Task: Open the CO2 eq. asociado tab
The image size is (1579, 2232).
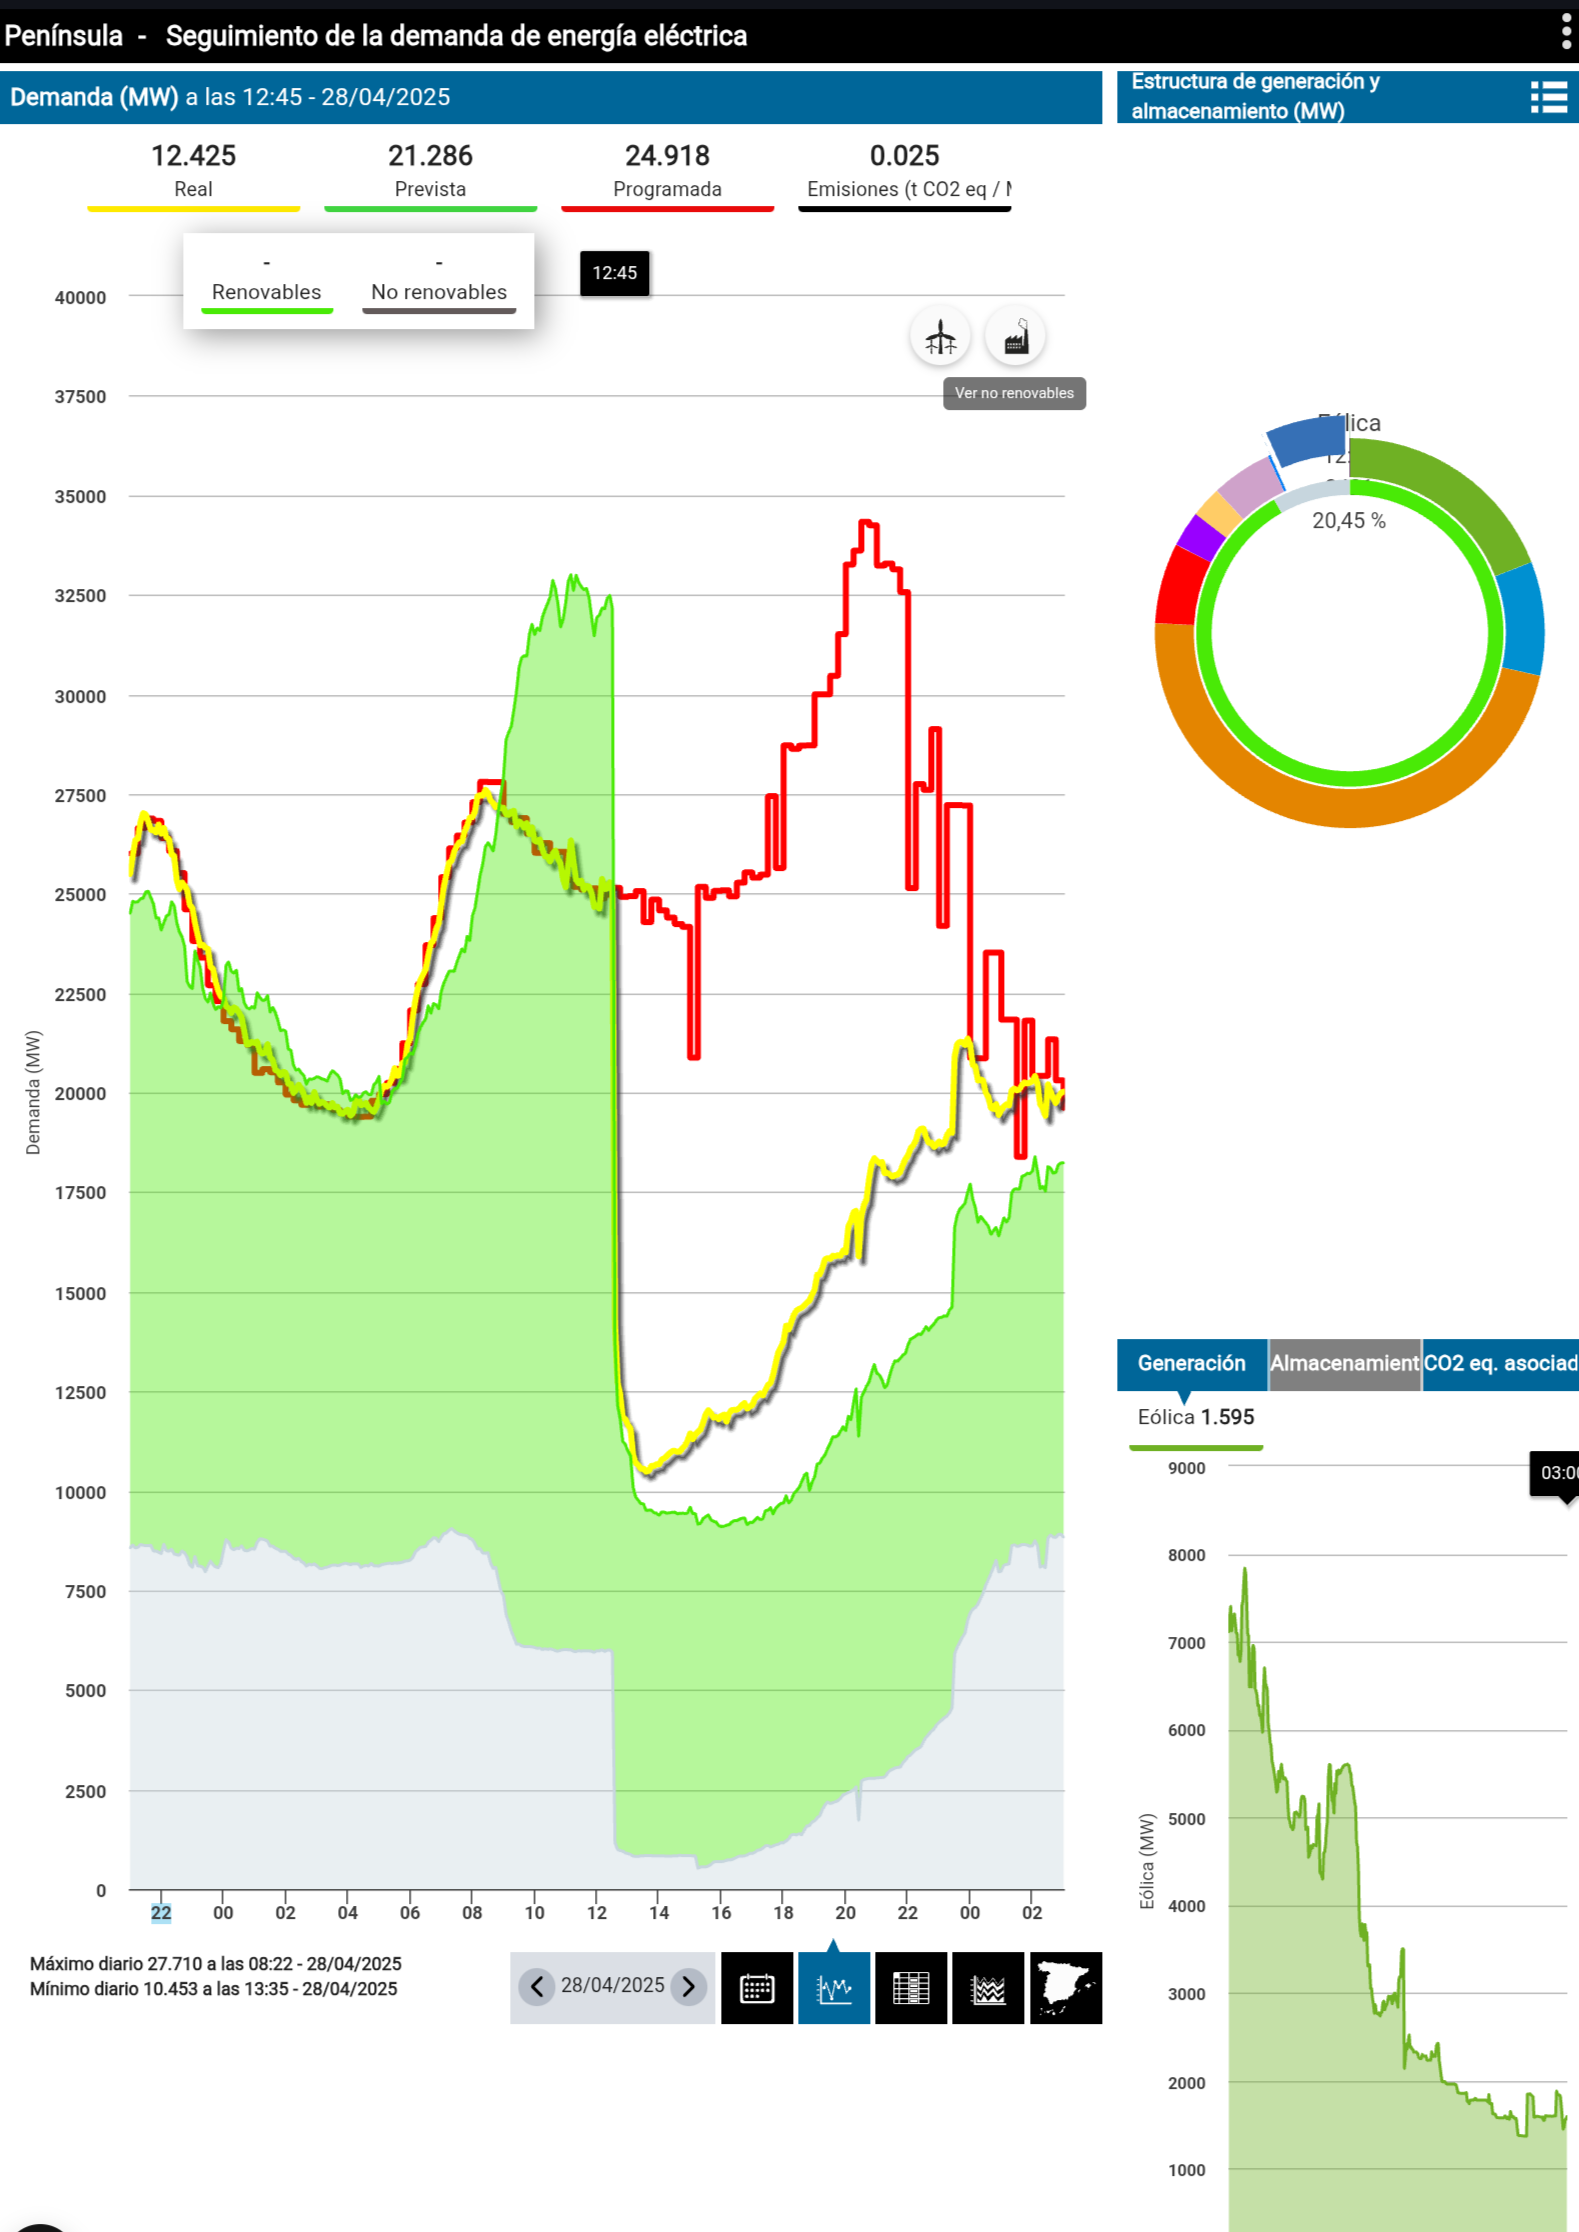Action: tap(1500, 1364)
